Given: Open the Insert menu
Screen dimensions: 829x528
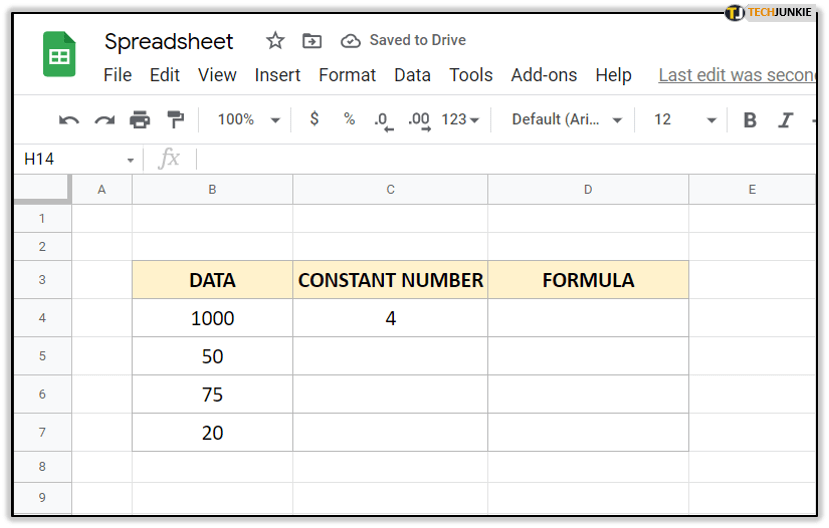Looking at the screenshot, I should (x=277, y=75).
